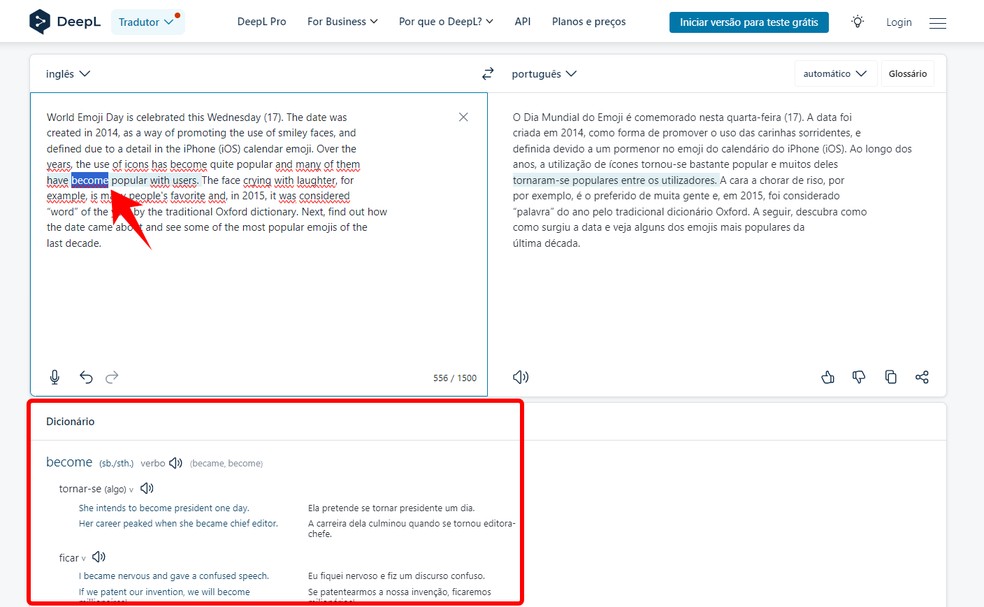This screenshot has width=984, height=607.
Task: Give thumbs down to the translation
Action: [858, 377]
